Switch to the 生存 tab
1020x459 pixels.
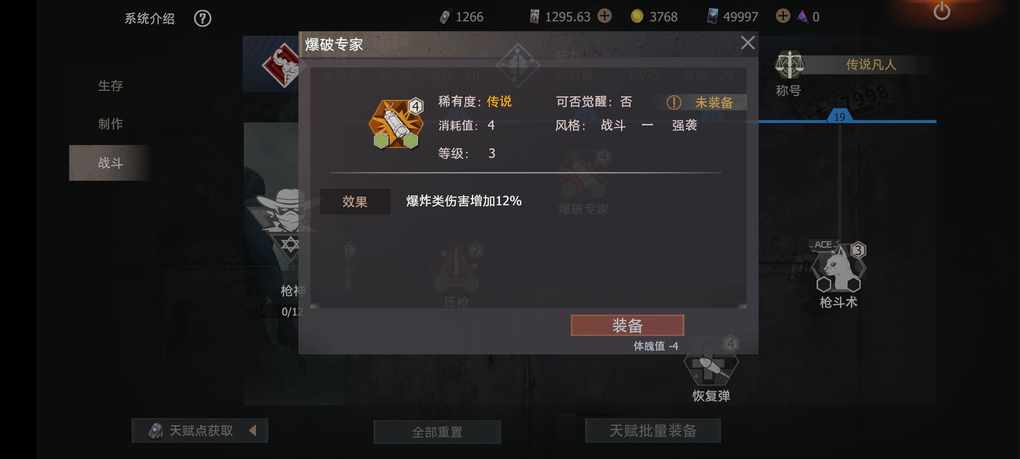[110, 86]
